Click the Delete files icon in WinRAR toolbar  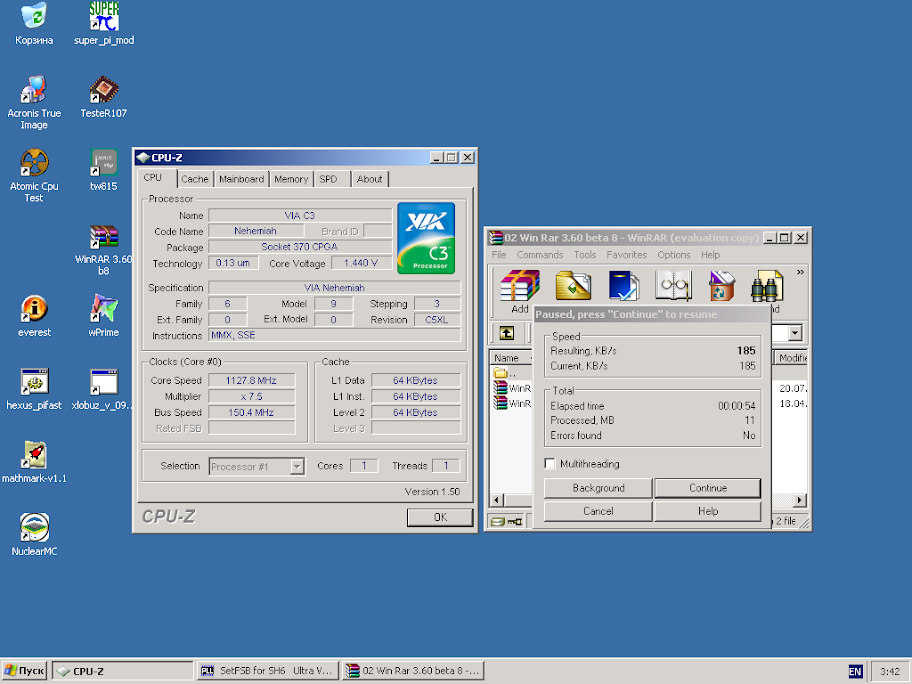click(722, 286)
